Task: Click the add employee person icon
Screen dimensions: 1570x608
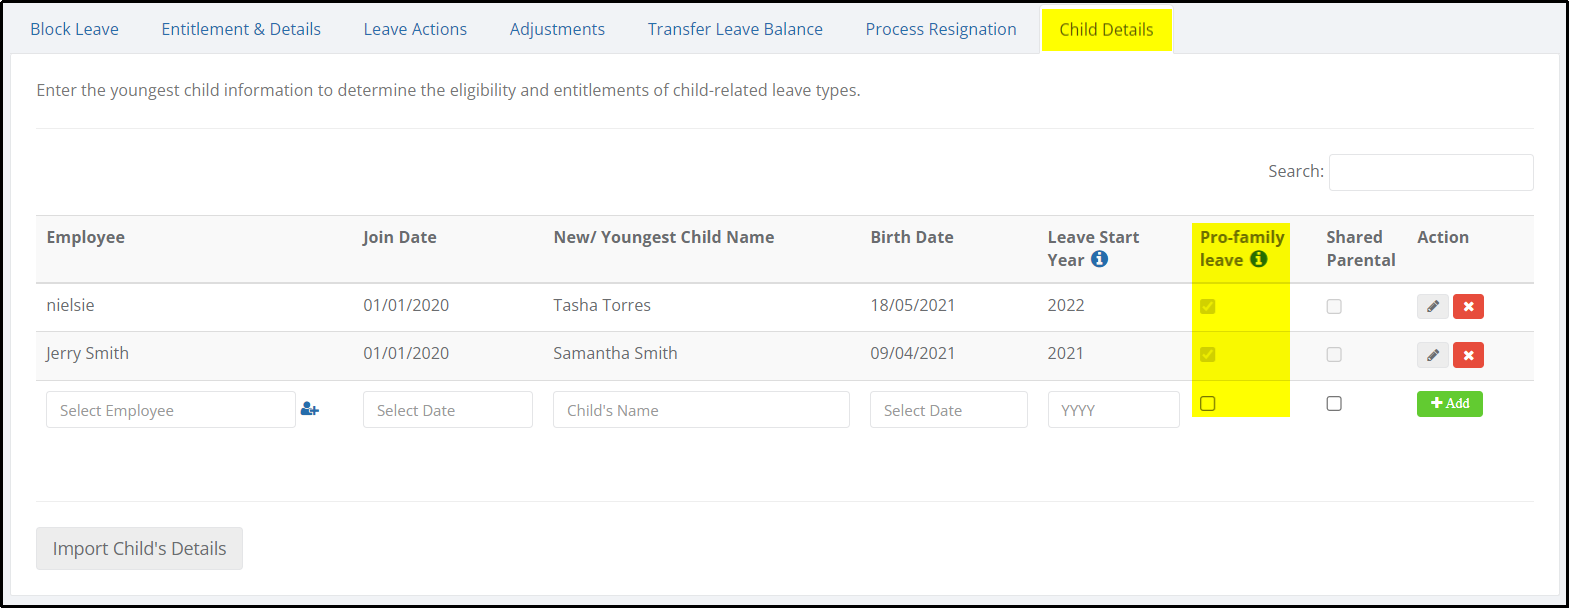Action: click(x=310, y=409)
